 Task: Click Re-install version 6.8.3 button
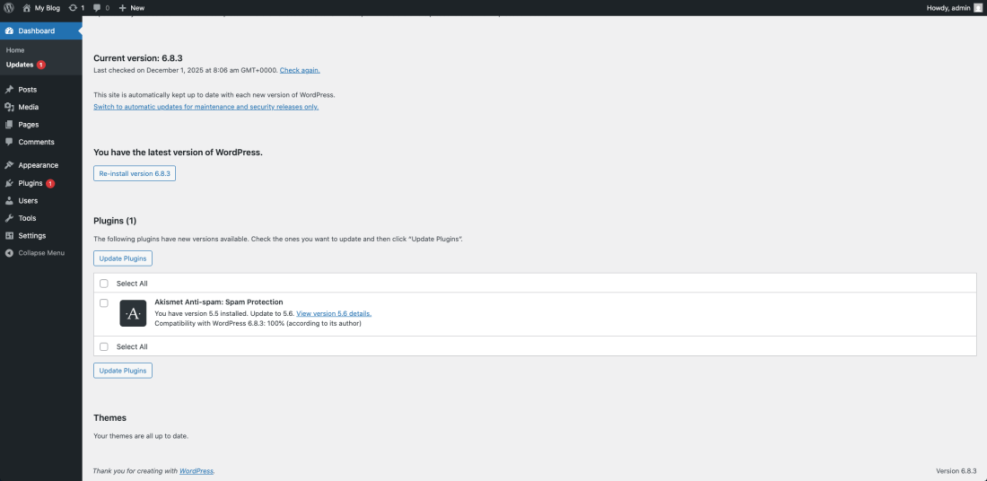click(x=135, y=173)
